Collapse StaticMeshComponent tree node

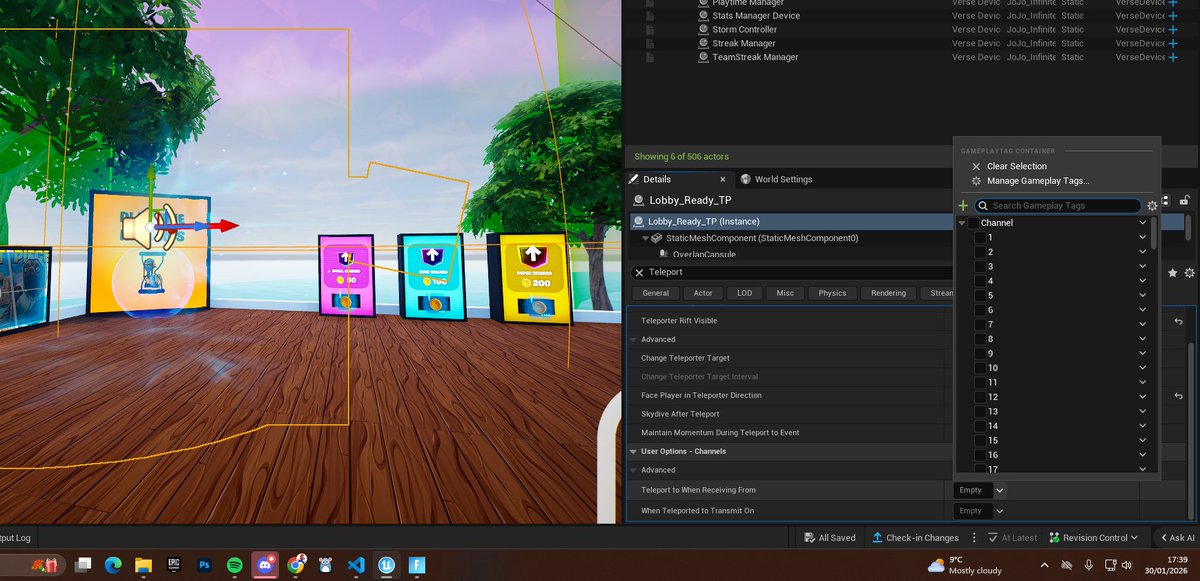(x=645, y=239)
